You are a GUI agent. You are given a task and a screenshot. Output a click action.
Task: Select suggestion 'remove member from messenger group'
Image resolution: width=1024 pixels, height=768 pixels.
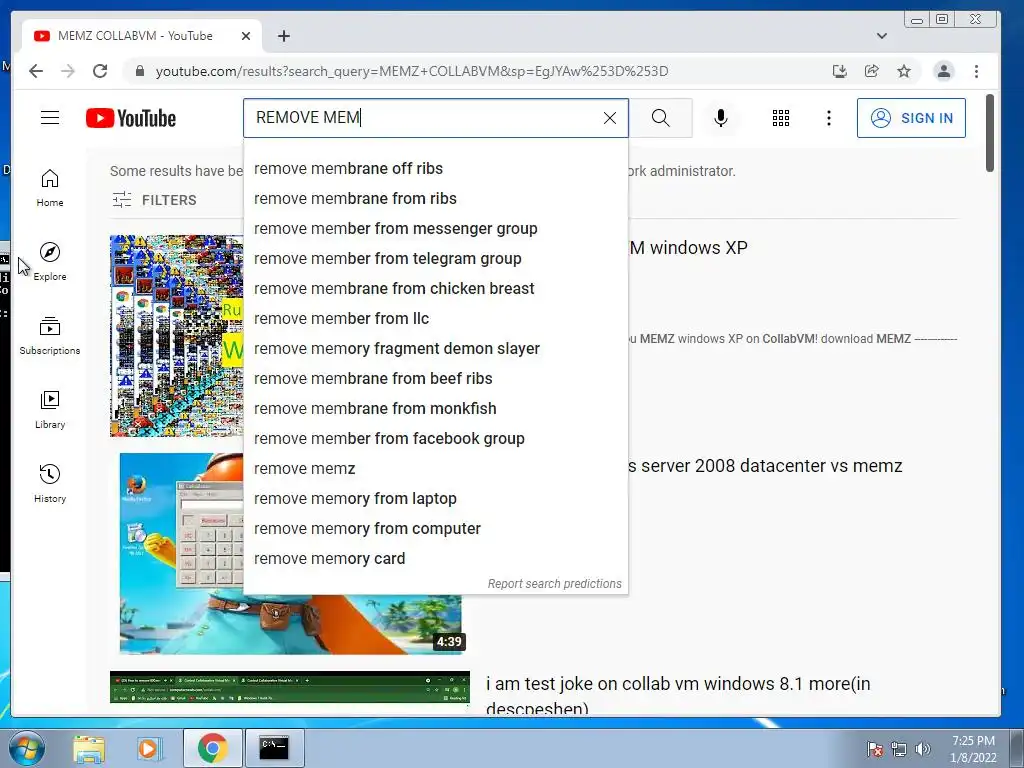click(436, 229)
